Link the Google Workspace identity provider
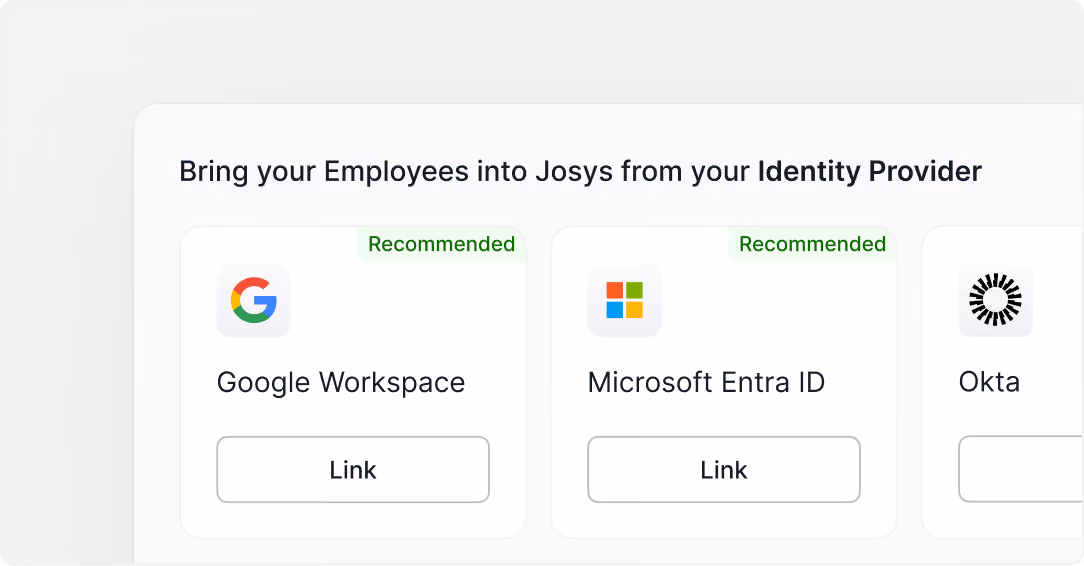Screen dimensions: 1084x566 pyautogui.click(x=353, y=469)
